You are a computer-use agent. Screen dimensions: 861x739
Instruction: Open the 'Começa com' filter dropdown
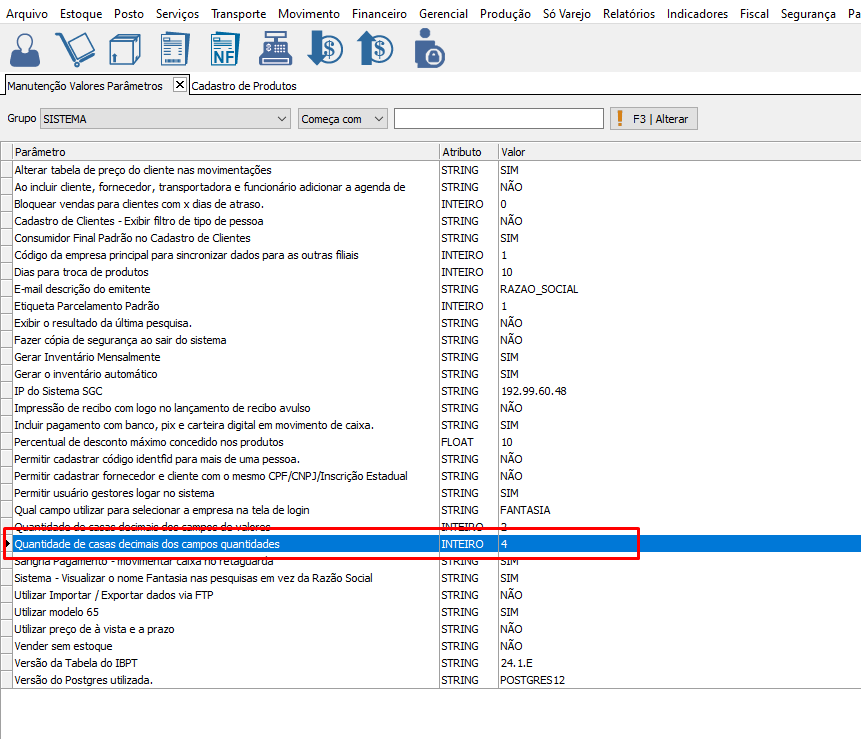[378, 119]
